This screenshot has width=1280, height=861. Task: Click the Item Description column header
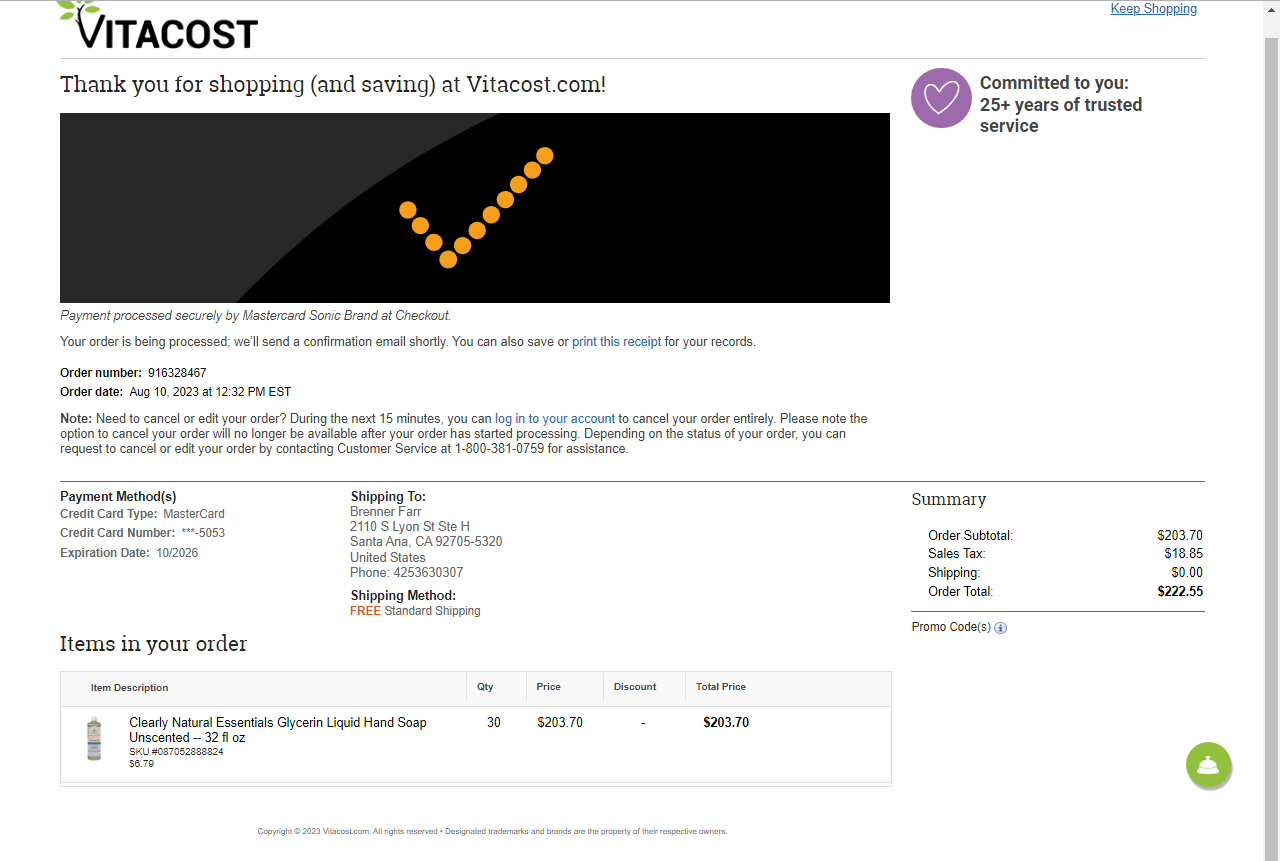(130, 688)
